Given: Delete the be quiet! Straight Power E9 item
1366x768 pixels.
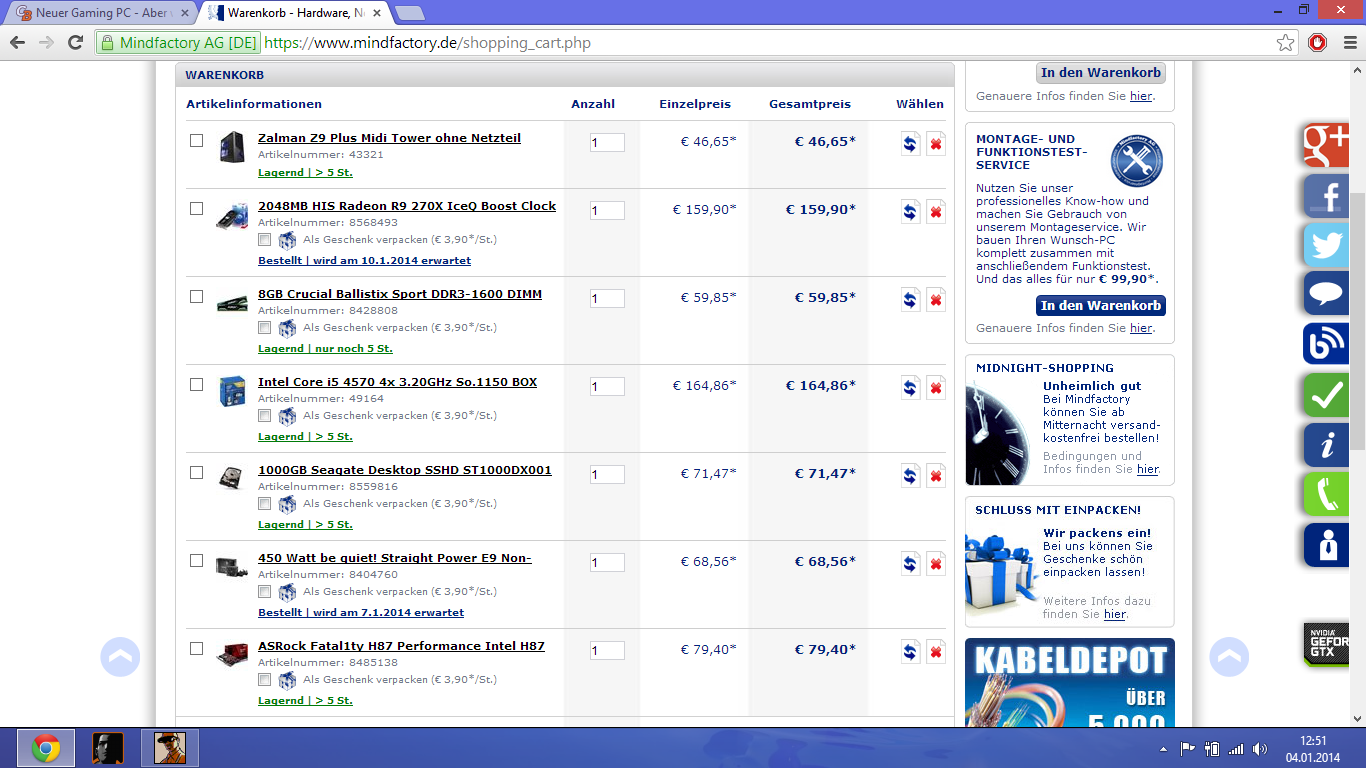Looking at the screenshot, I should point(936,564).
